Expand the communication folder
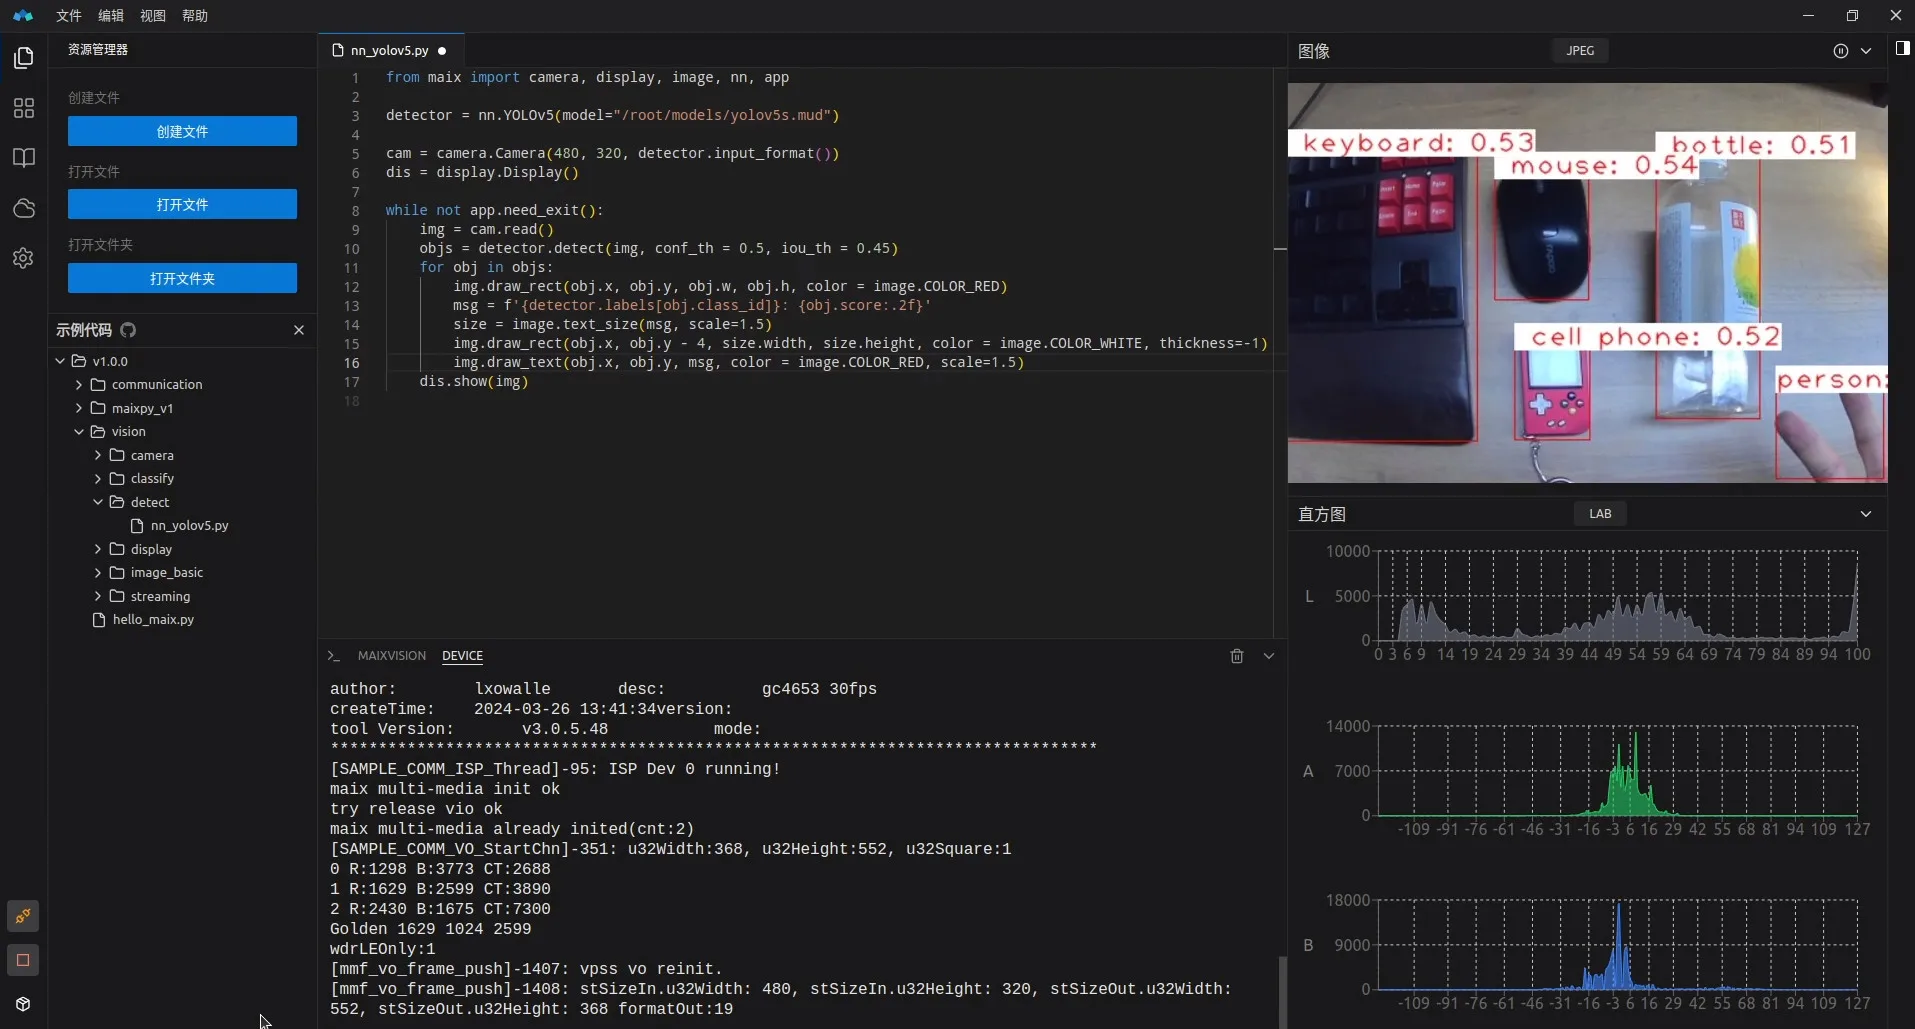This screenshot has width=1915, height=1029. (x=156, y=385)
